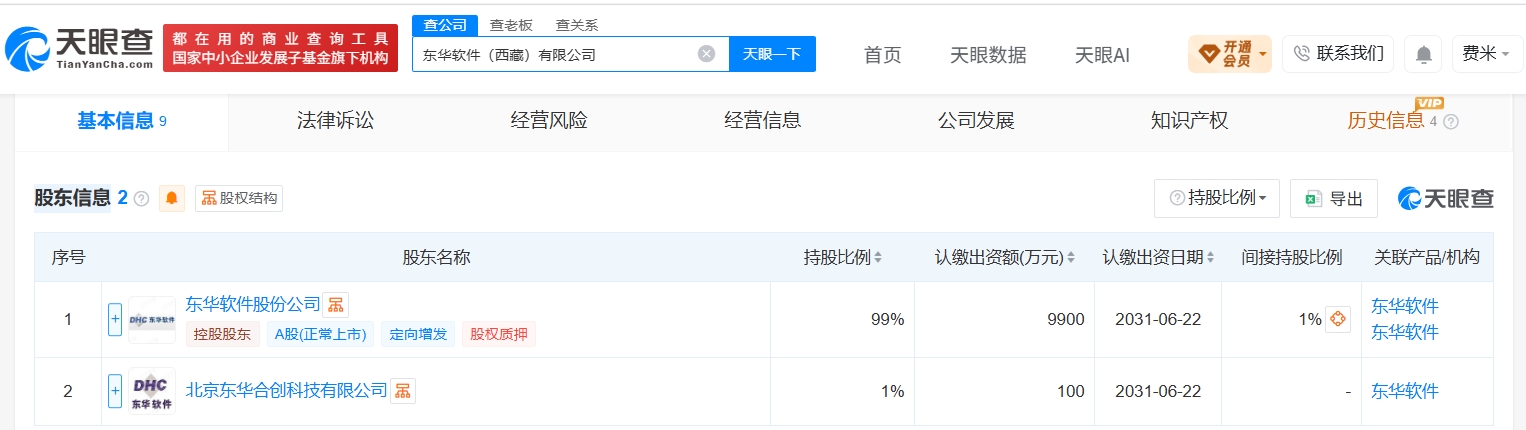Click the orange alert bell beside 股东信息

tap(172, 198)
